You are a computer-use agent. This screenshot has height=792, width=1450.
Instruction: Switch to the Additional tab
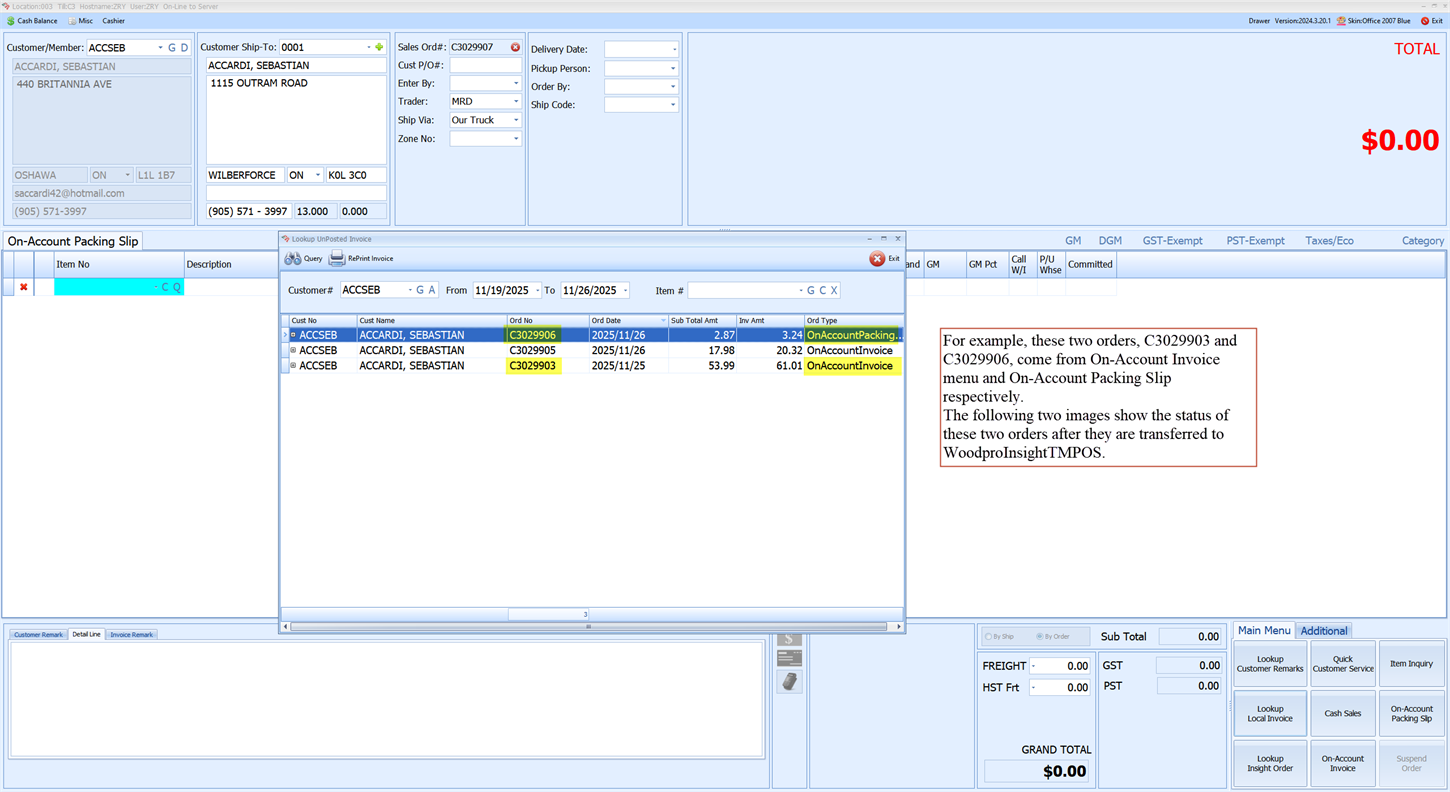click(x=1324, y=631)
